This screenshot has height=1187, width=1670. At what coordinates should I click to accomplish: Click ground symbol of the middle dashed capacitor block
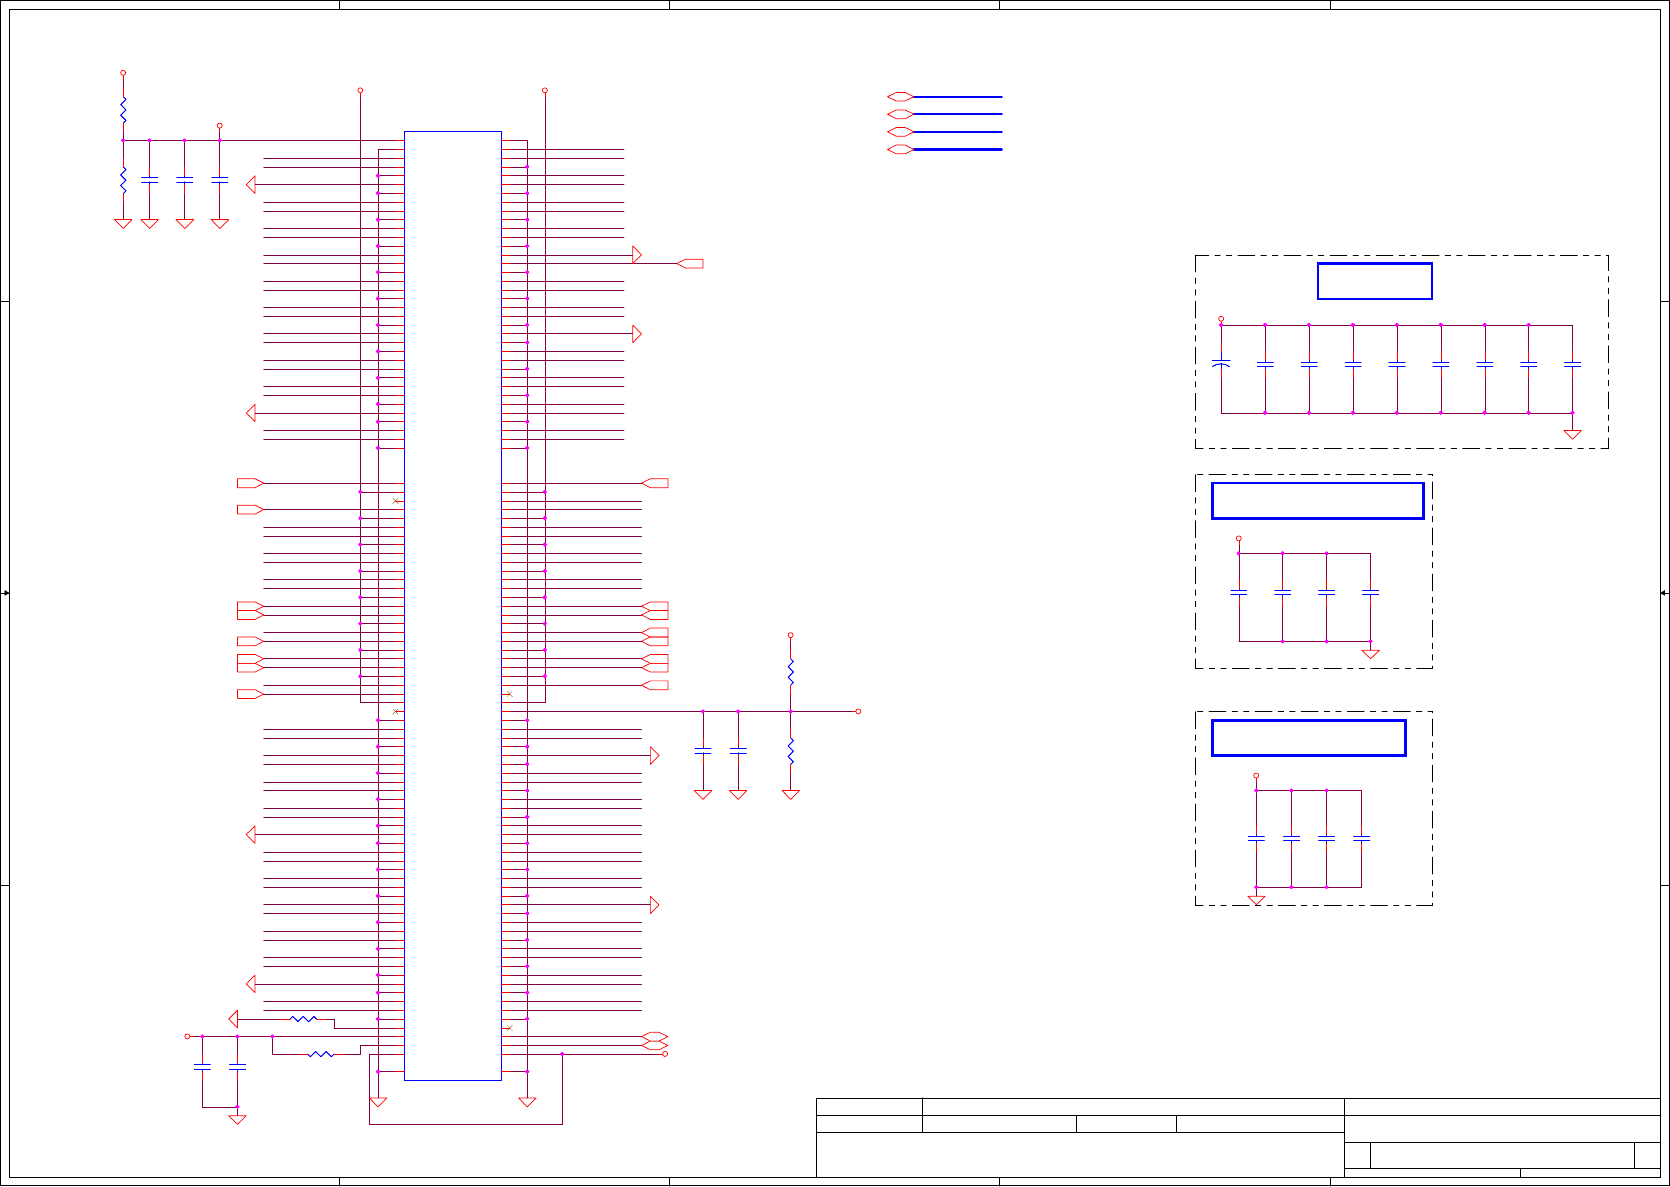click(1370, 654)
